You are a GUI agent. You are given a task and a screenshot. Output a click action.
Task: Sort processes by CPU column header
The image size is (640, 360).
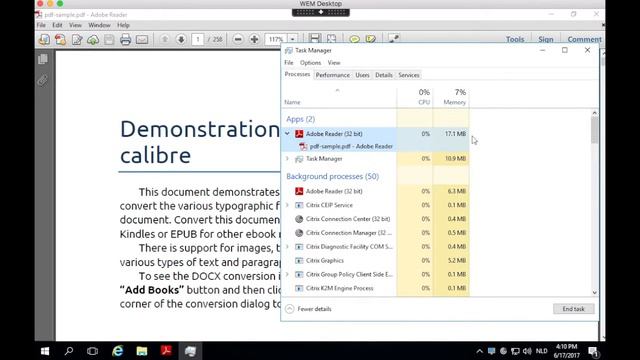pyautogui.click(x=415, y=97)
